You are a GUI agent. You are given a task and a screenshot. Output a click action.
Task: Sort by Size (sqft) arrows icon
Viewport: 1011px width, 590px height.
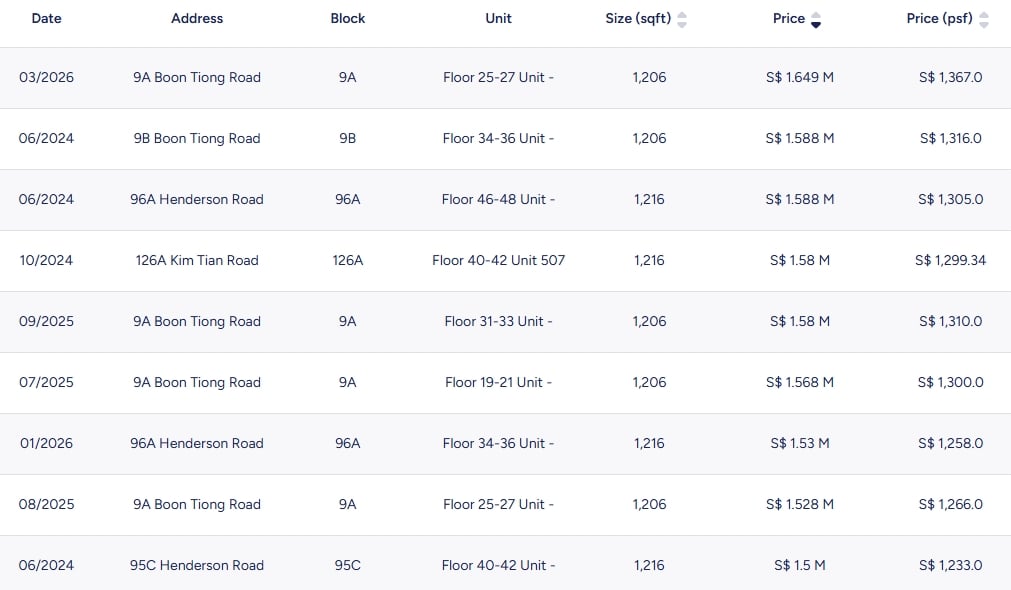point(682,19)
